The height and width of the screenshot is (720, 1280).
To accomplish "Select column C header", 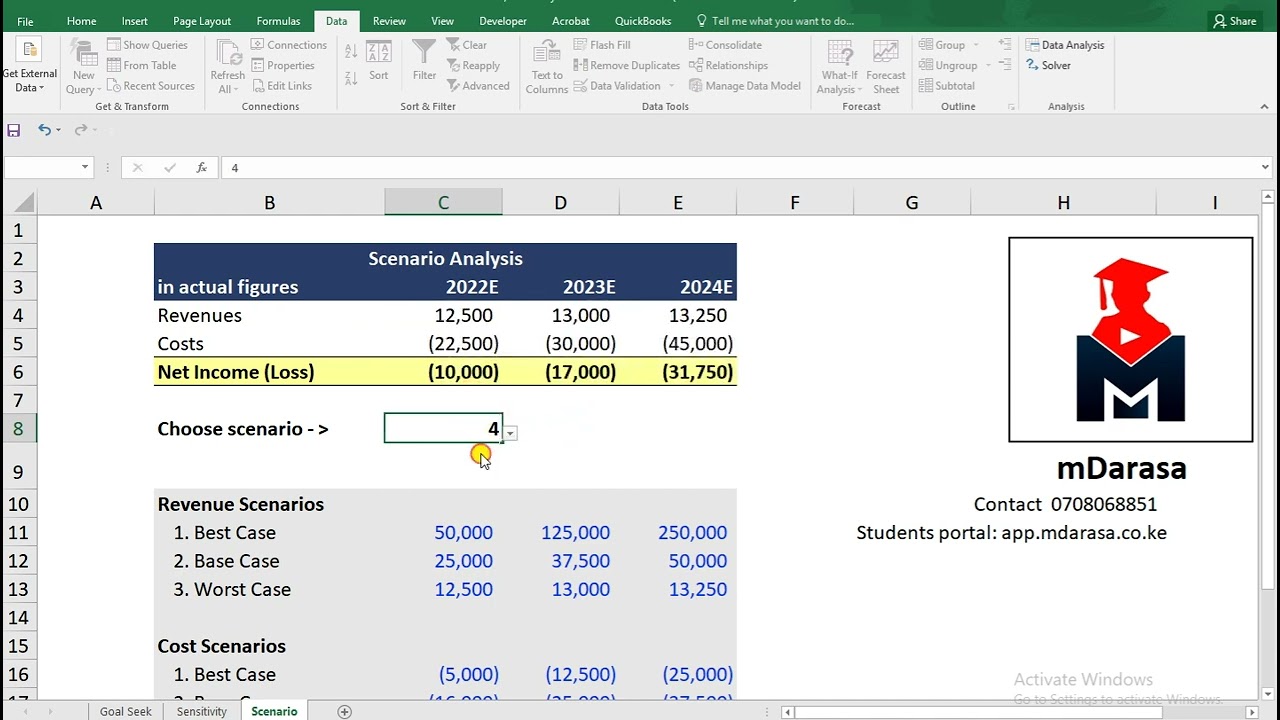I will (443, 203).
